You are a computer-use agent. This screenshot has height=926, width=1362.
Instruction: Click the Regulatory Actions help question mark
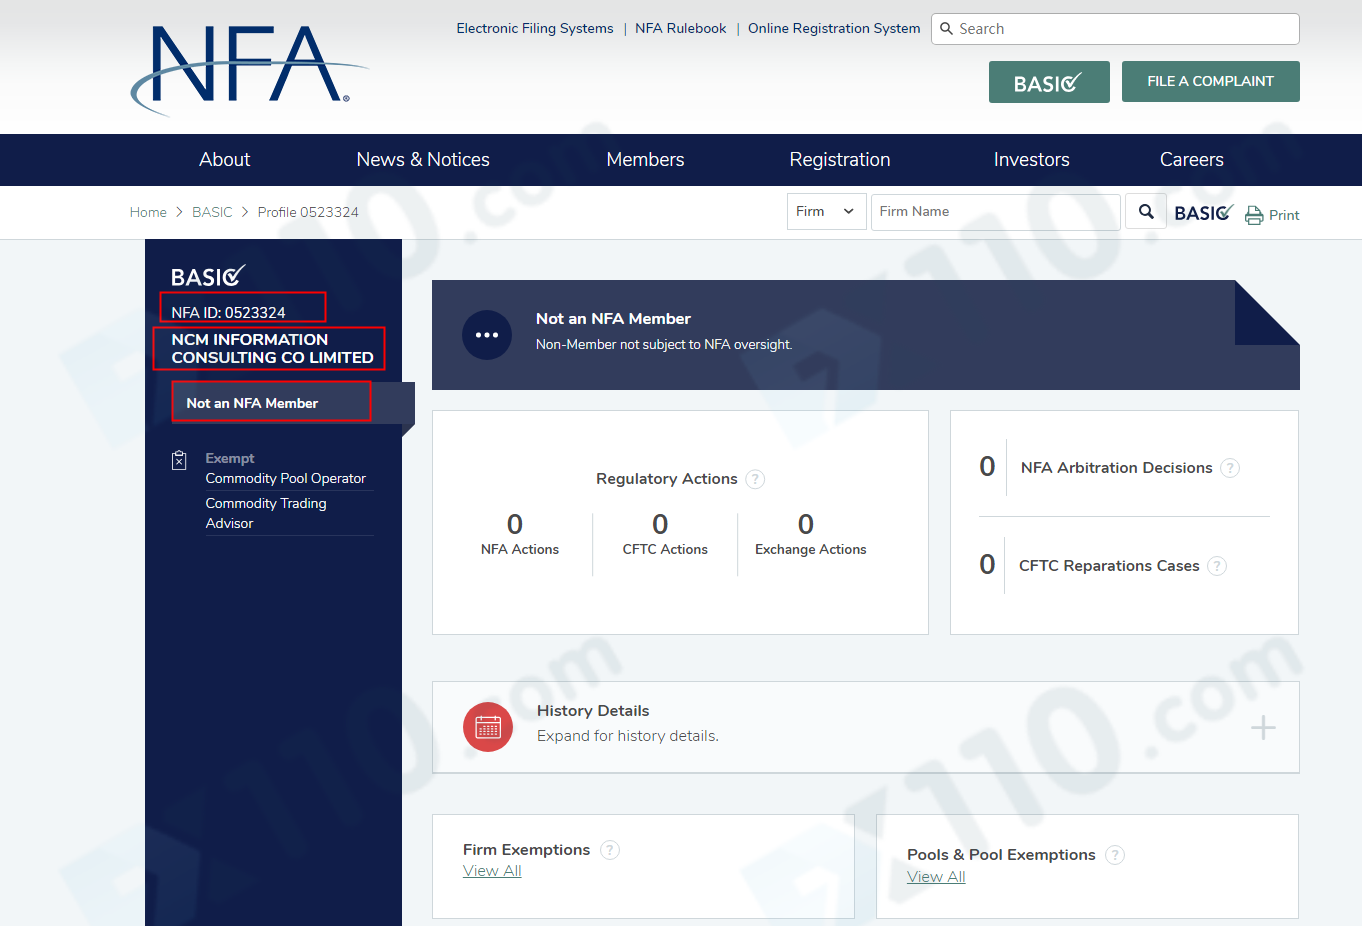click(756, 479)
